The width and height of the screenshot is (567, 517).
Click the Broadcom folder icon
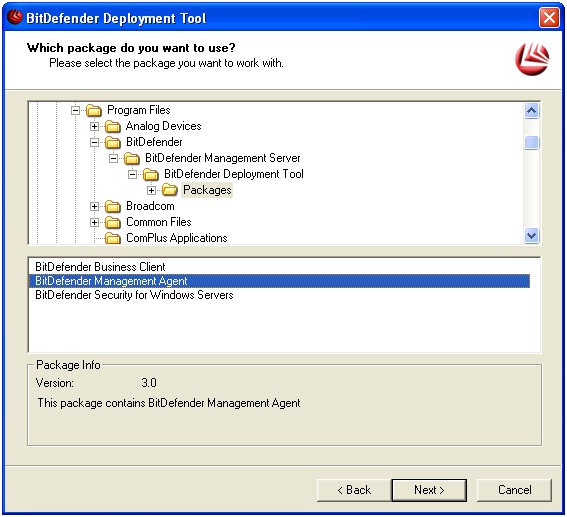[113, 206]
